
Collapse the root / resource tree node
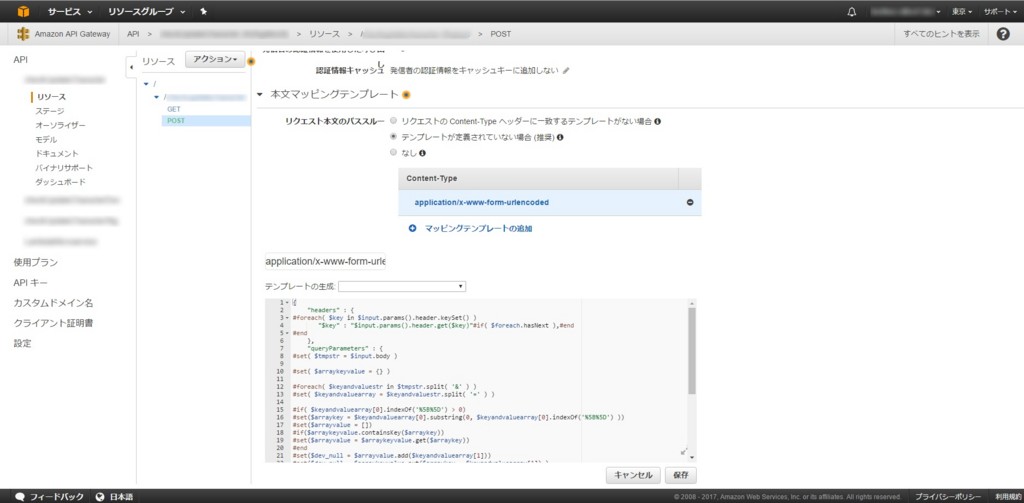(146, 84)
